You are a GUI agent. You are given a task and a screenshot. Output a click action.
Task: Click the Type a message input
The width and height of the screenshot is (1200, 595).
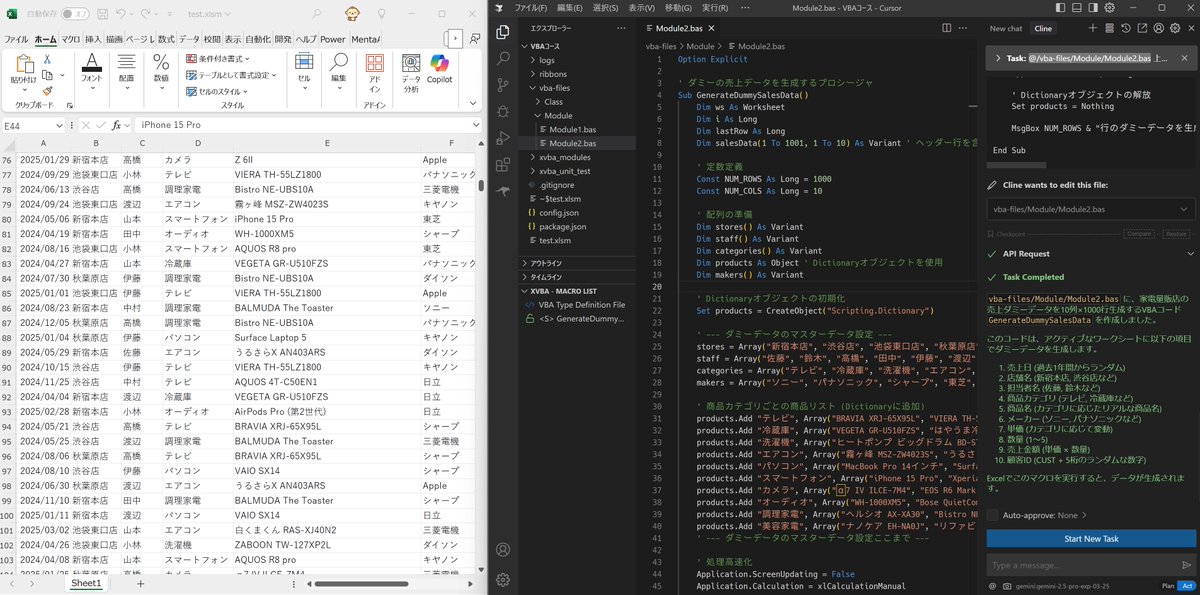point(1091,566)
